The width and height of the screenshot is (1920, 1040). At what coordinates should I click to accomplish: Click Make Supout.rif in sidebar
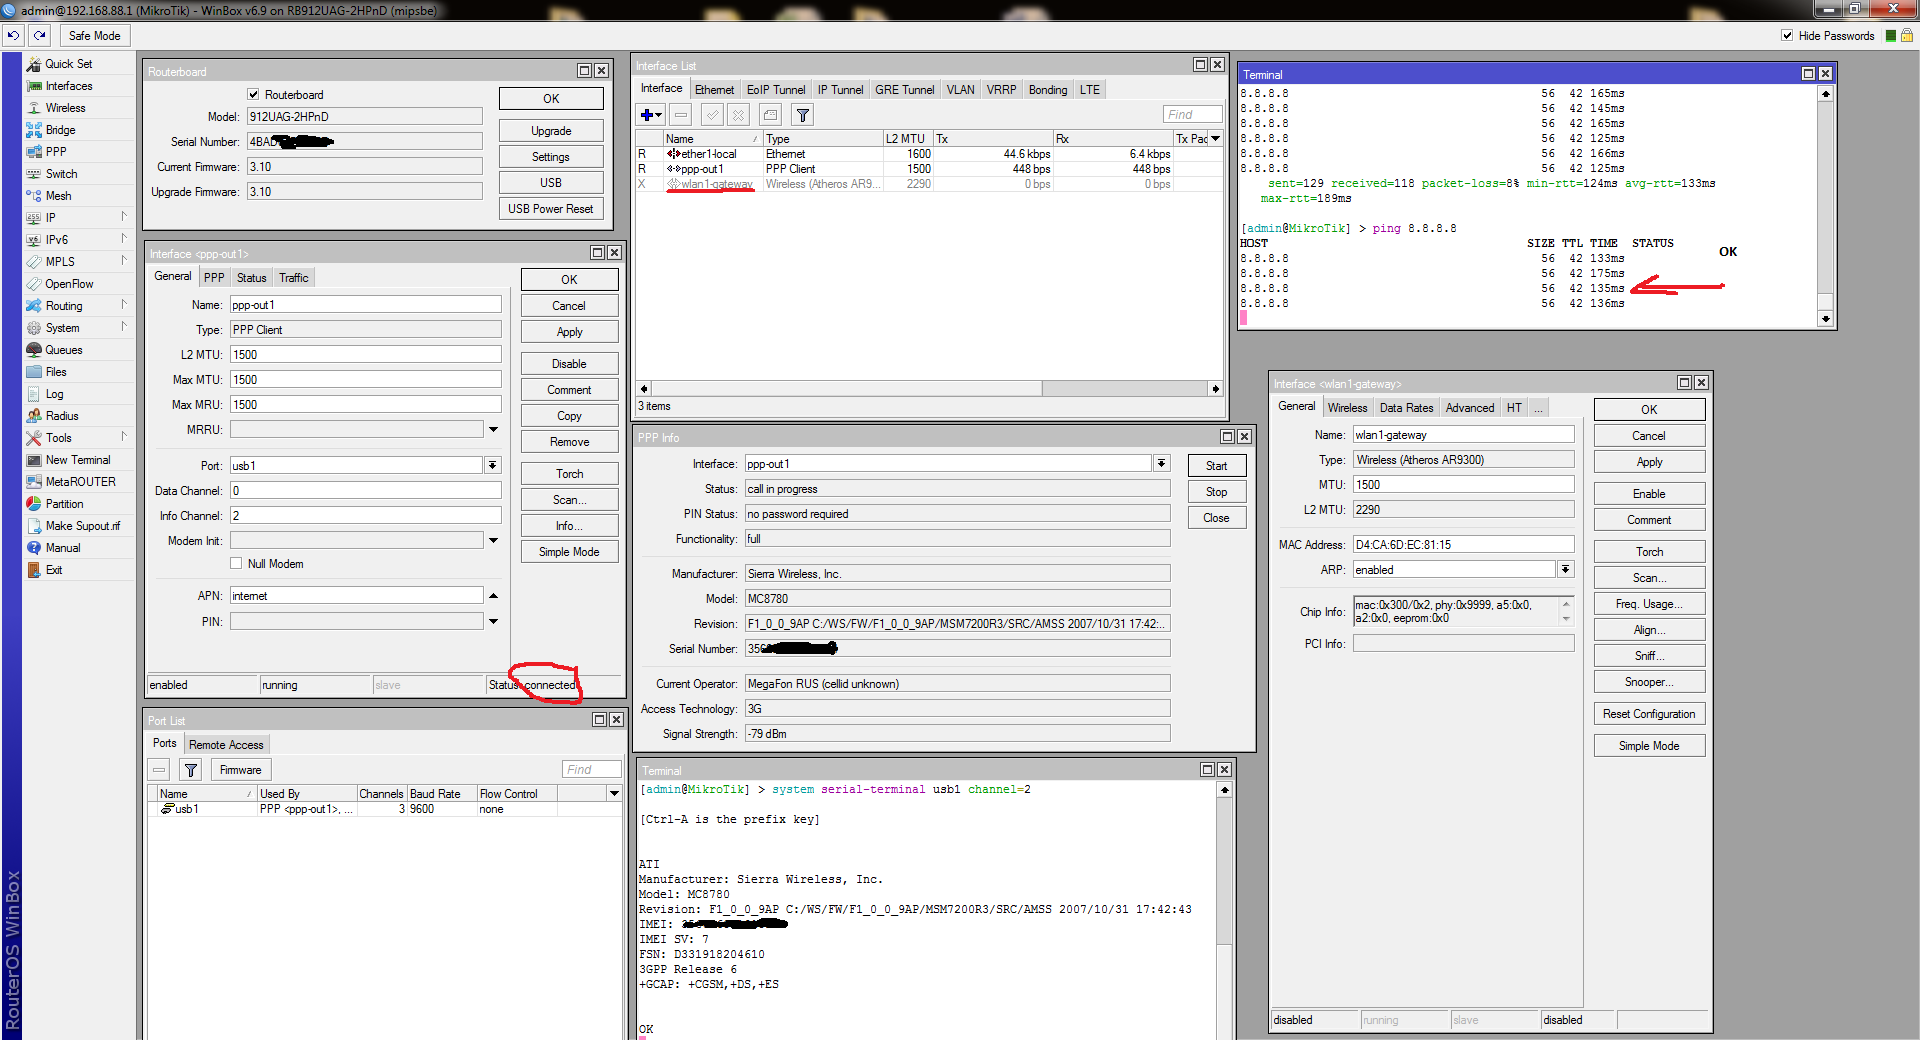[82, 526]
